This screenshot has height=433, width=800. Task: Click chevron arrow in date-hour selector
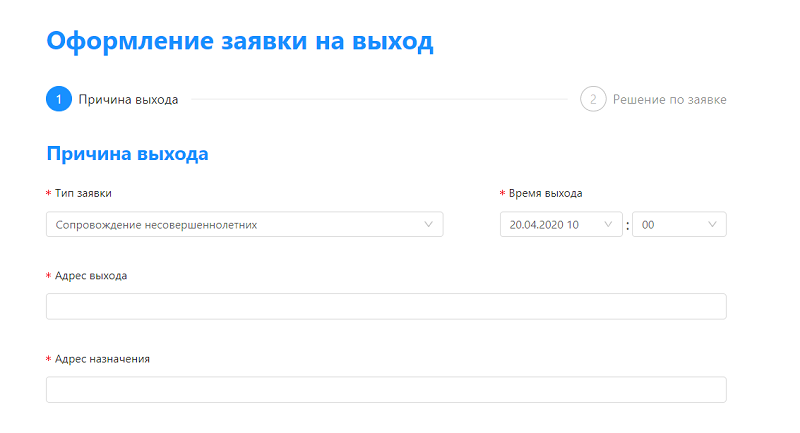coord(609,225)
